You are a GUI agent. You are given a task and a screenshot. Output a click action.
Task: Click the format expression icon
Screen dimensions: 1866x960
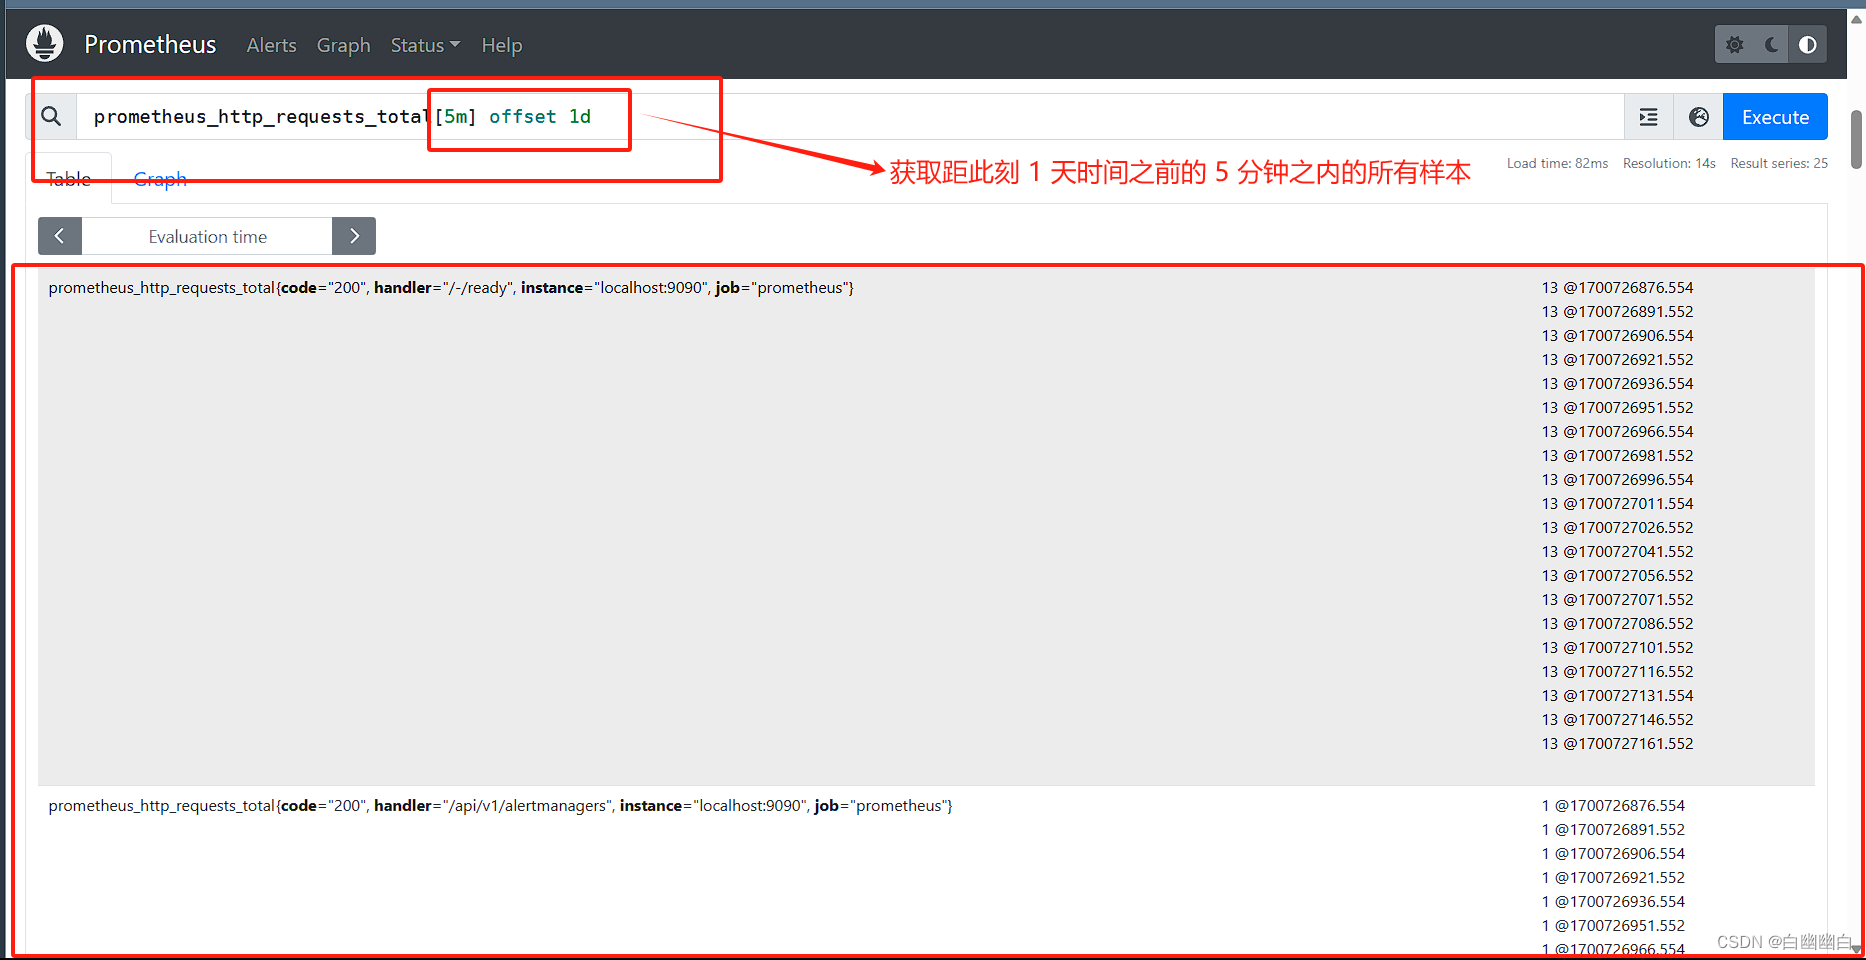1649,117
